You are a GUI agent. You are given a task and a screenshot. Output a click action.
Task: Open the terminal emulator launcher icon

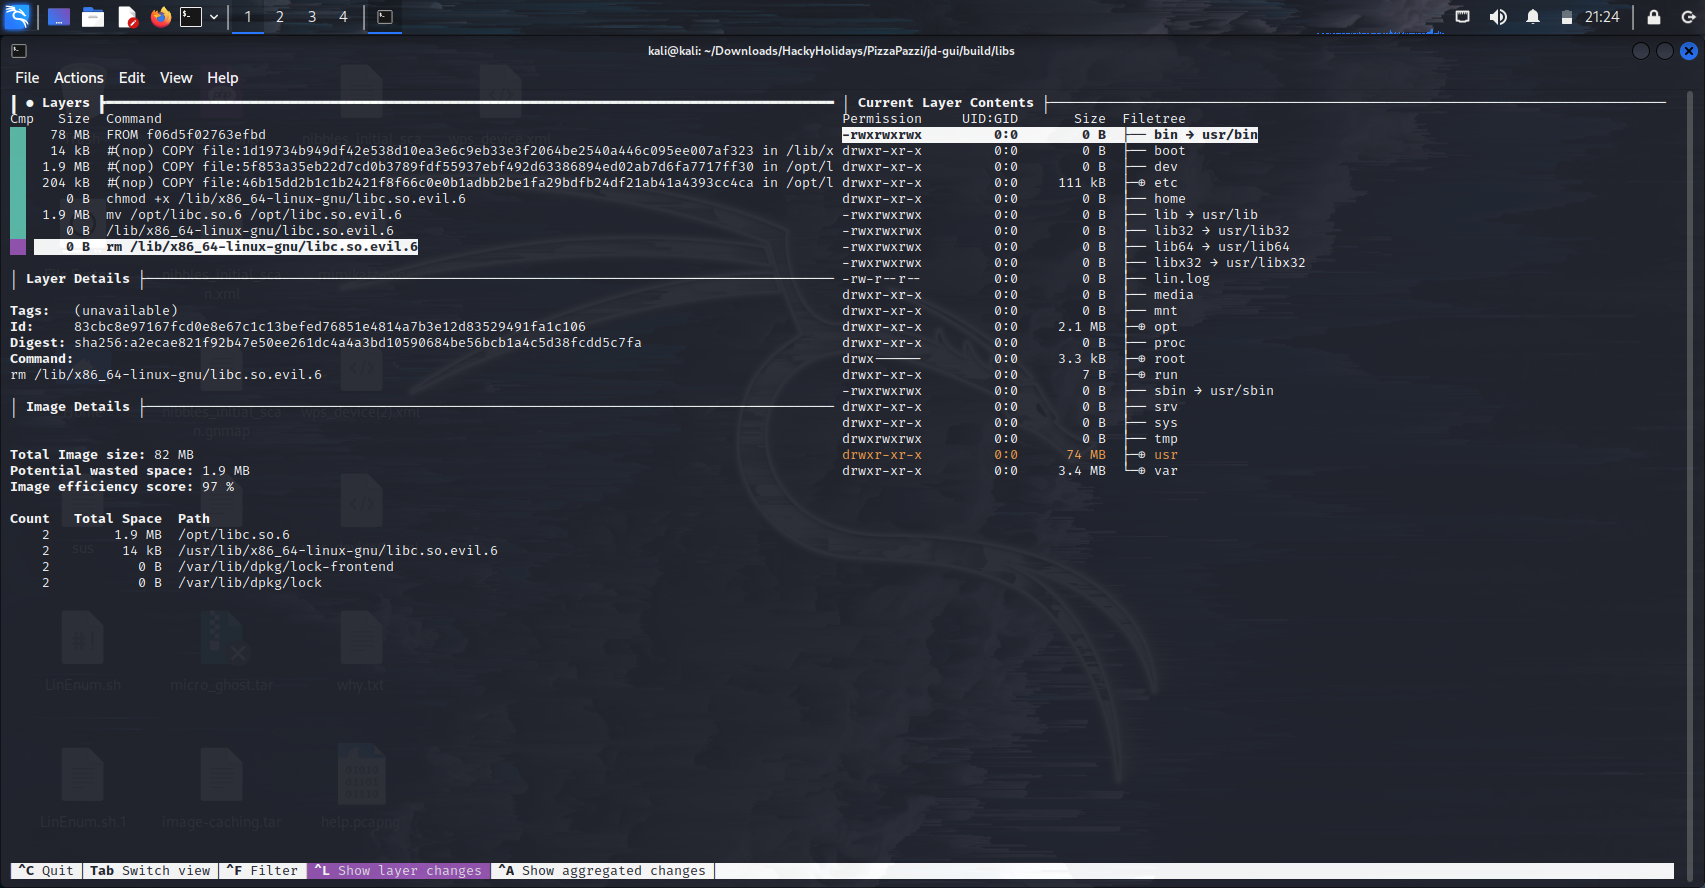pyautogui.click(x=191, y=17)
